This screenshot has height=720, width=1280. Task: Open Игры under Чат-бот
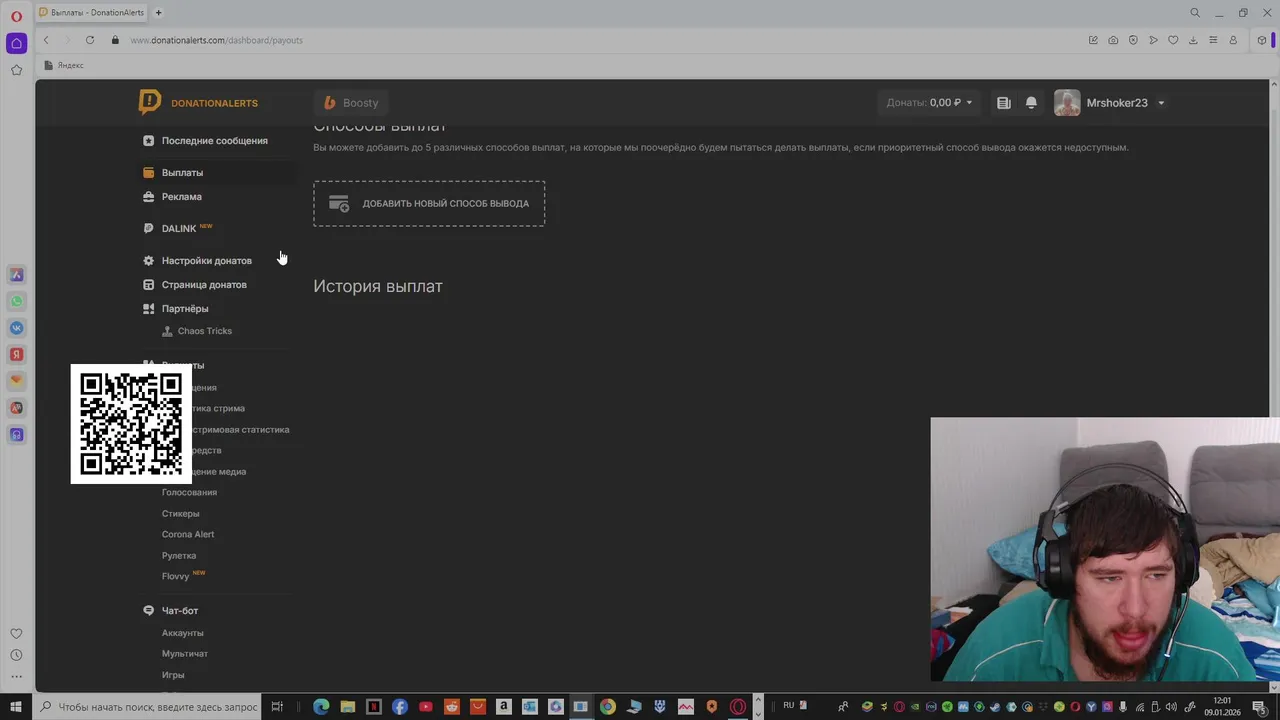pyautogui.click(x=173, y=675)
